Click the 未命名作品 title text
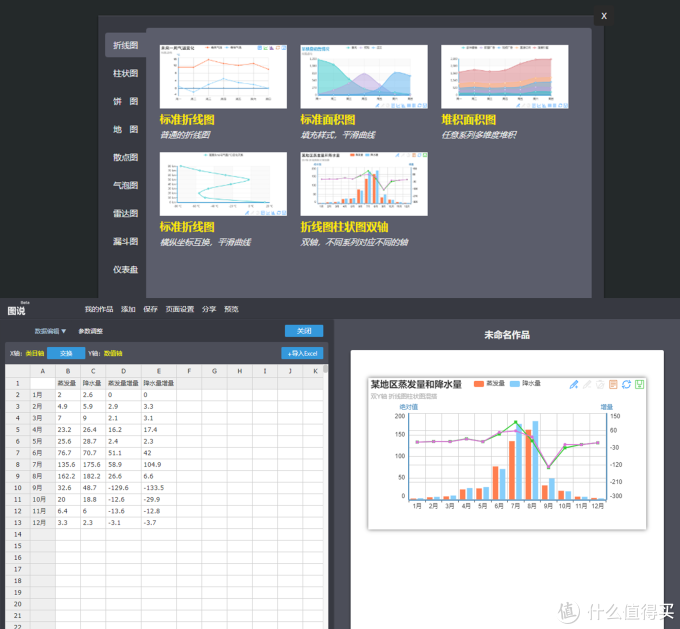 click(x=507, y=335)
